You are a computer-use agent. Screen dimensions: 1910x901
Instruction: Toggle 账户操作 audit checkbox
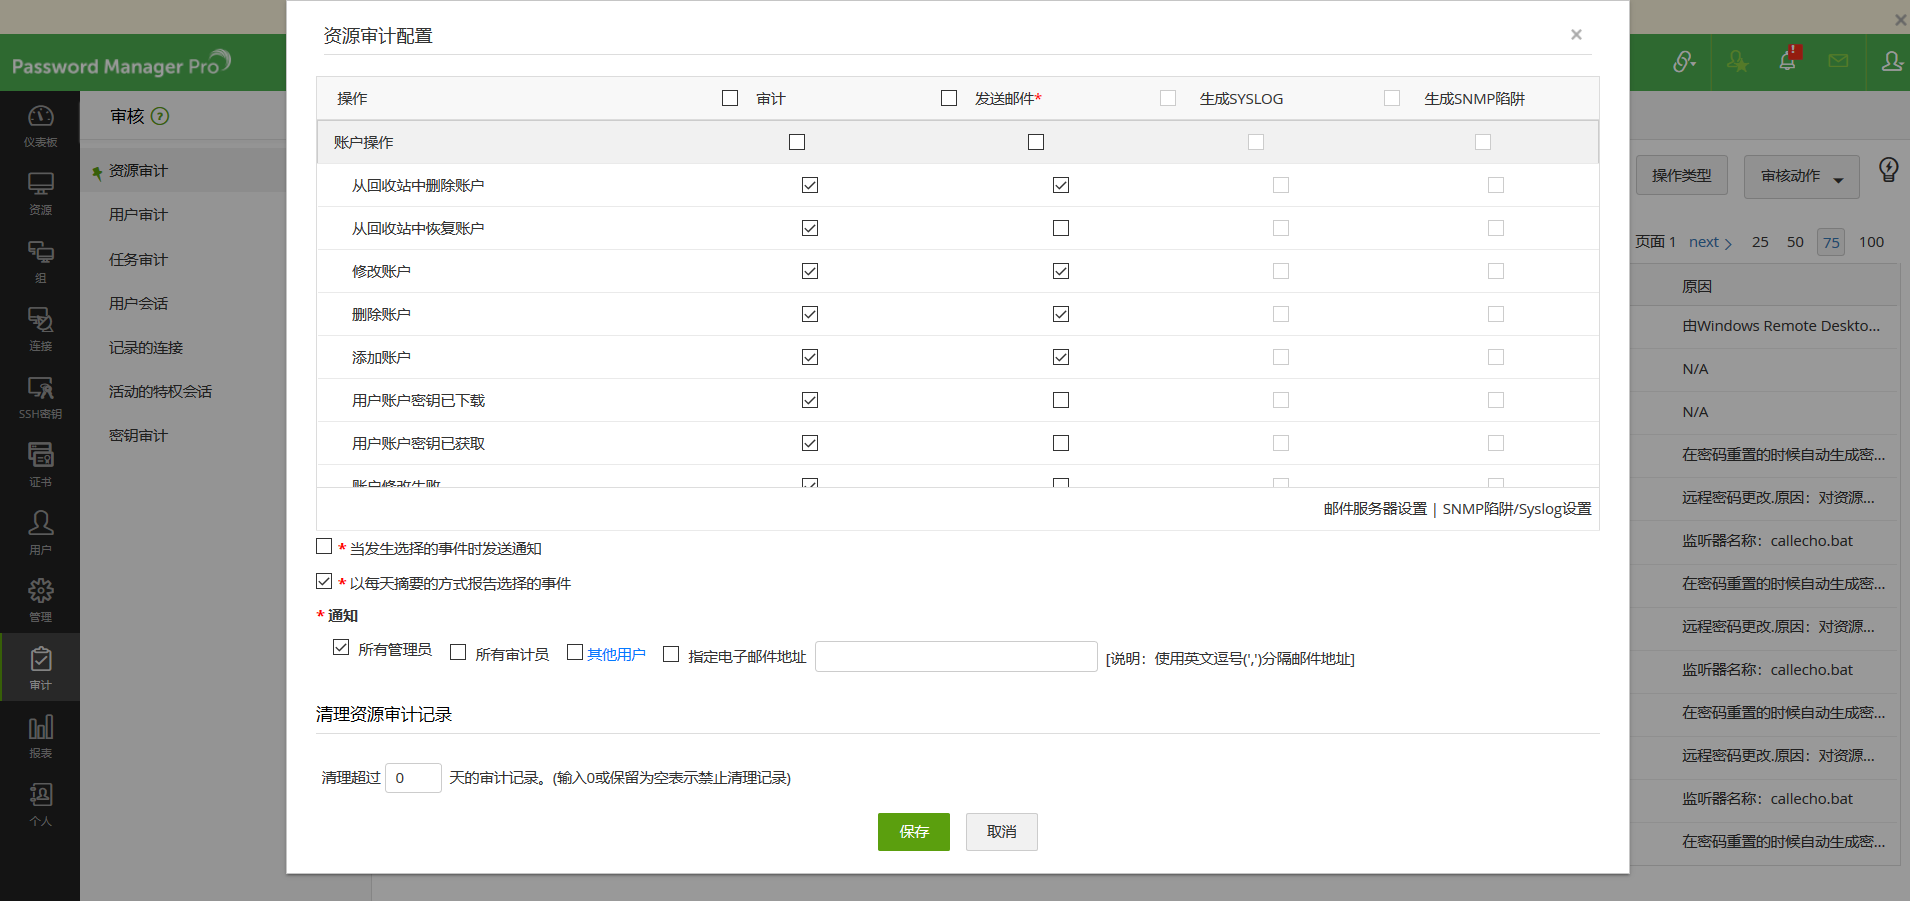click(797, 142)
